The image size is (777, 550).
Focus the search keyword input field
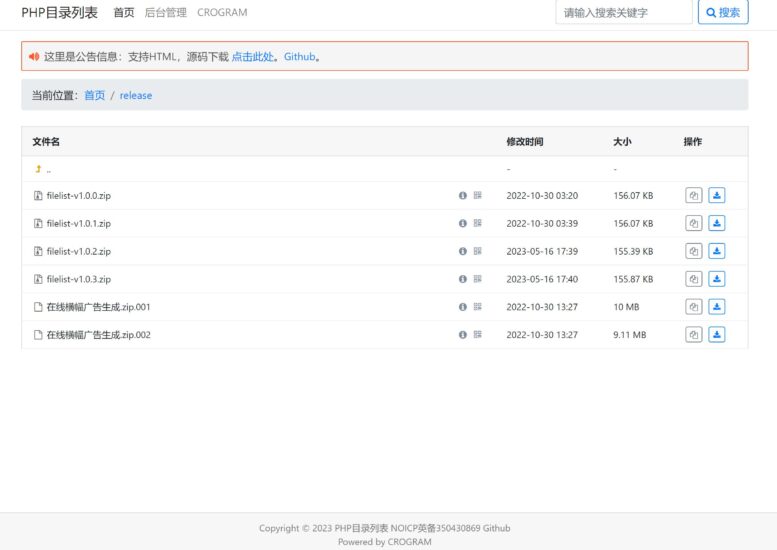point(624,13)
